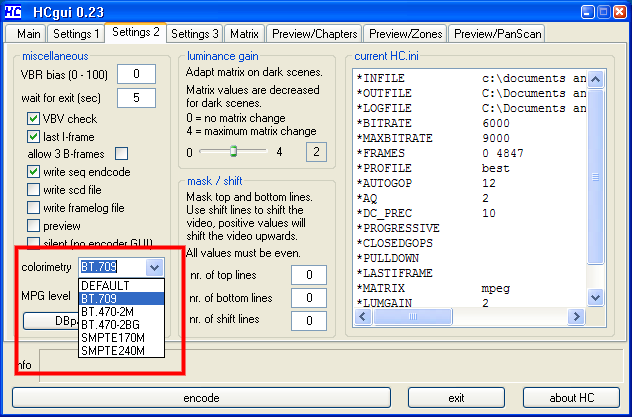The image size is (632, 417).
Task: Enable the preview checkbox
Action: click(x=33, y=226)
